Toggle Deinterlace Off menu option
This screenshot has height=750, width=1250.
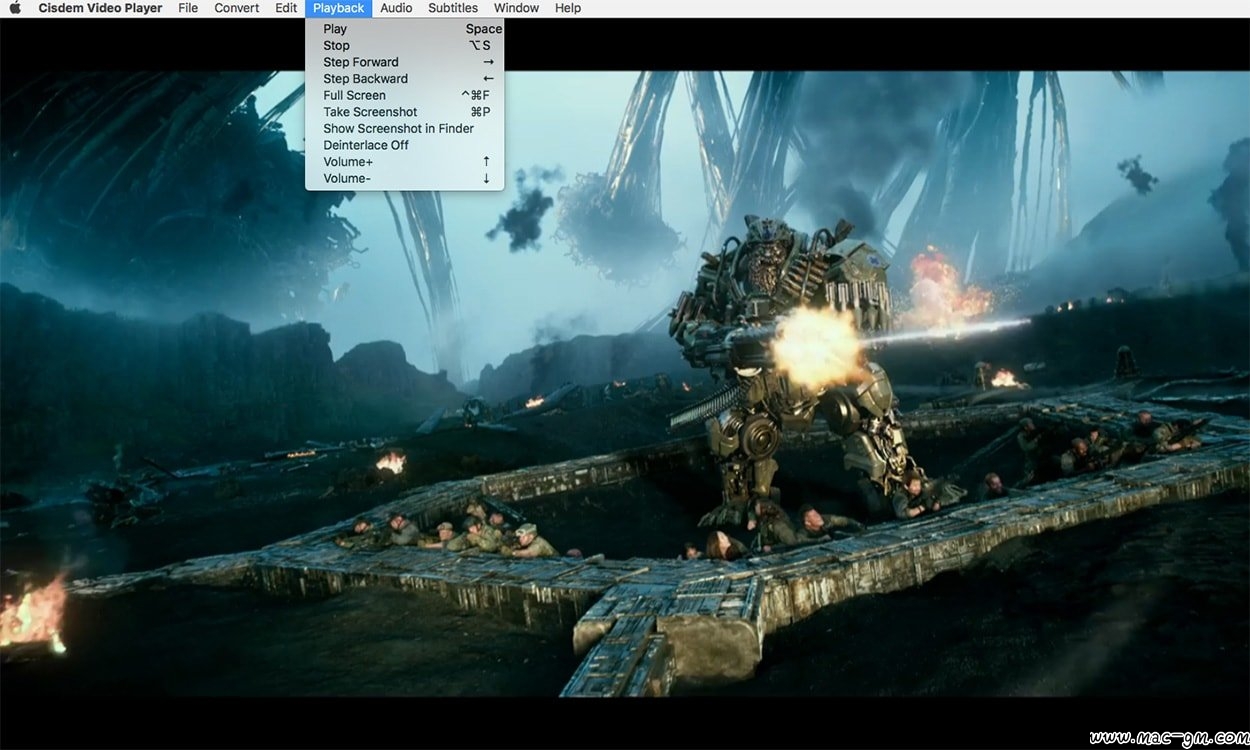click(x=405, y=145)
